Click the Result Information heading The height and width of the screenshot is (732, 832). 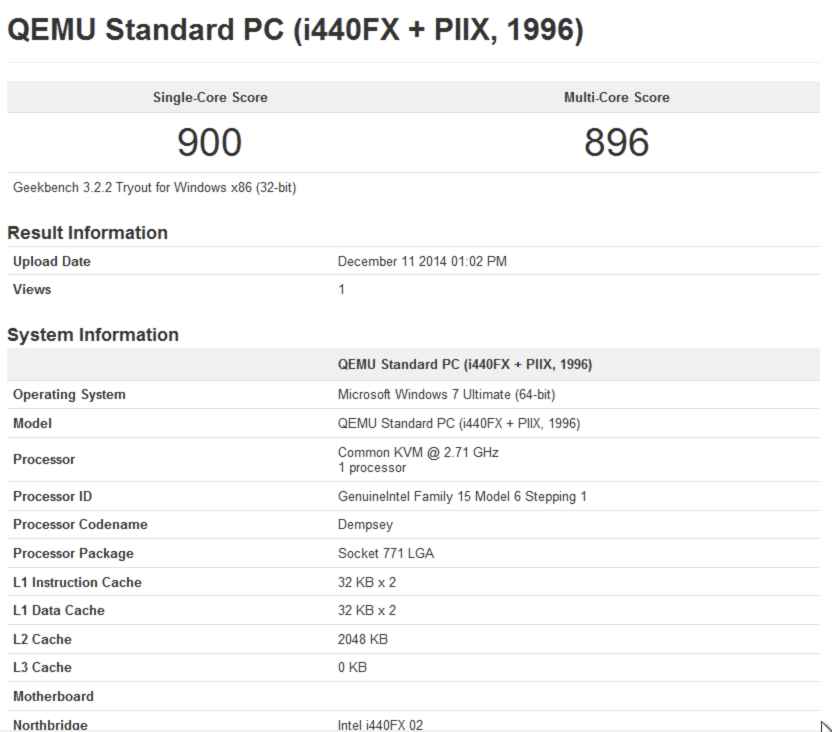pyautogui.click(x=87, y=233)
